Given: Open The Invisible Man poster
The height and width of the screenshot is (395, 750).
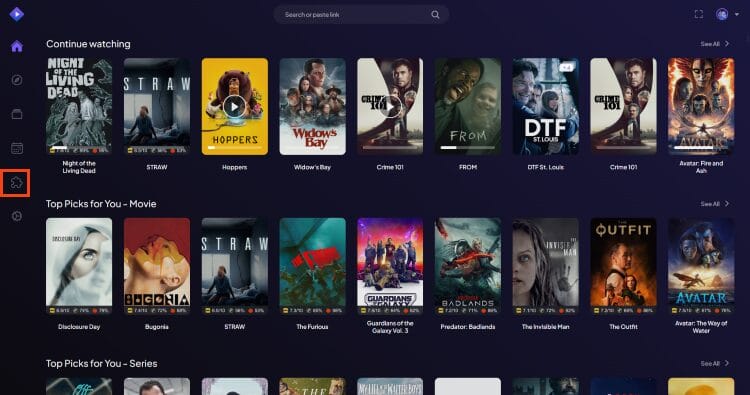Looking at the screenshot, I should pos(546,266).
